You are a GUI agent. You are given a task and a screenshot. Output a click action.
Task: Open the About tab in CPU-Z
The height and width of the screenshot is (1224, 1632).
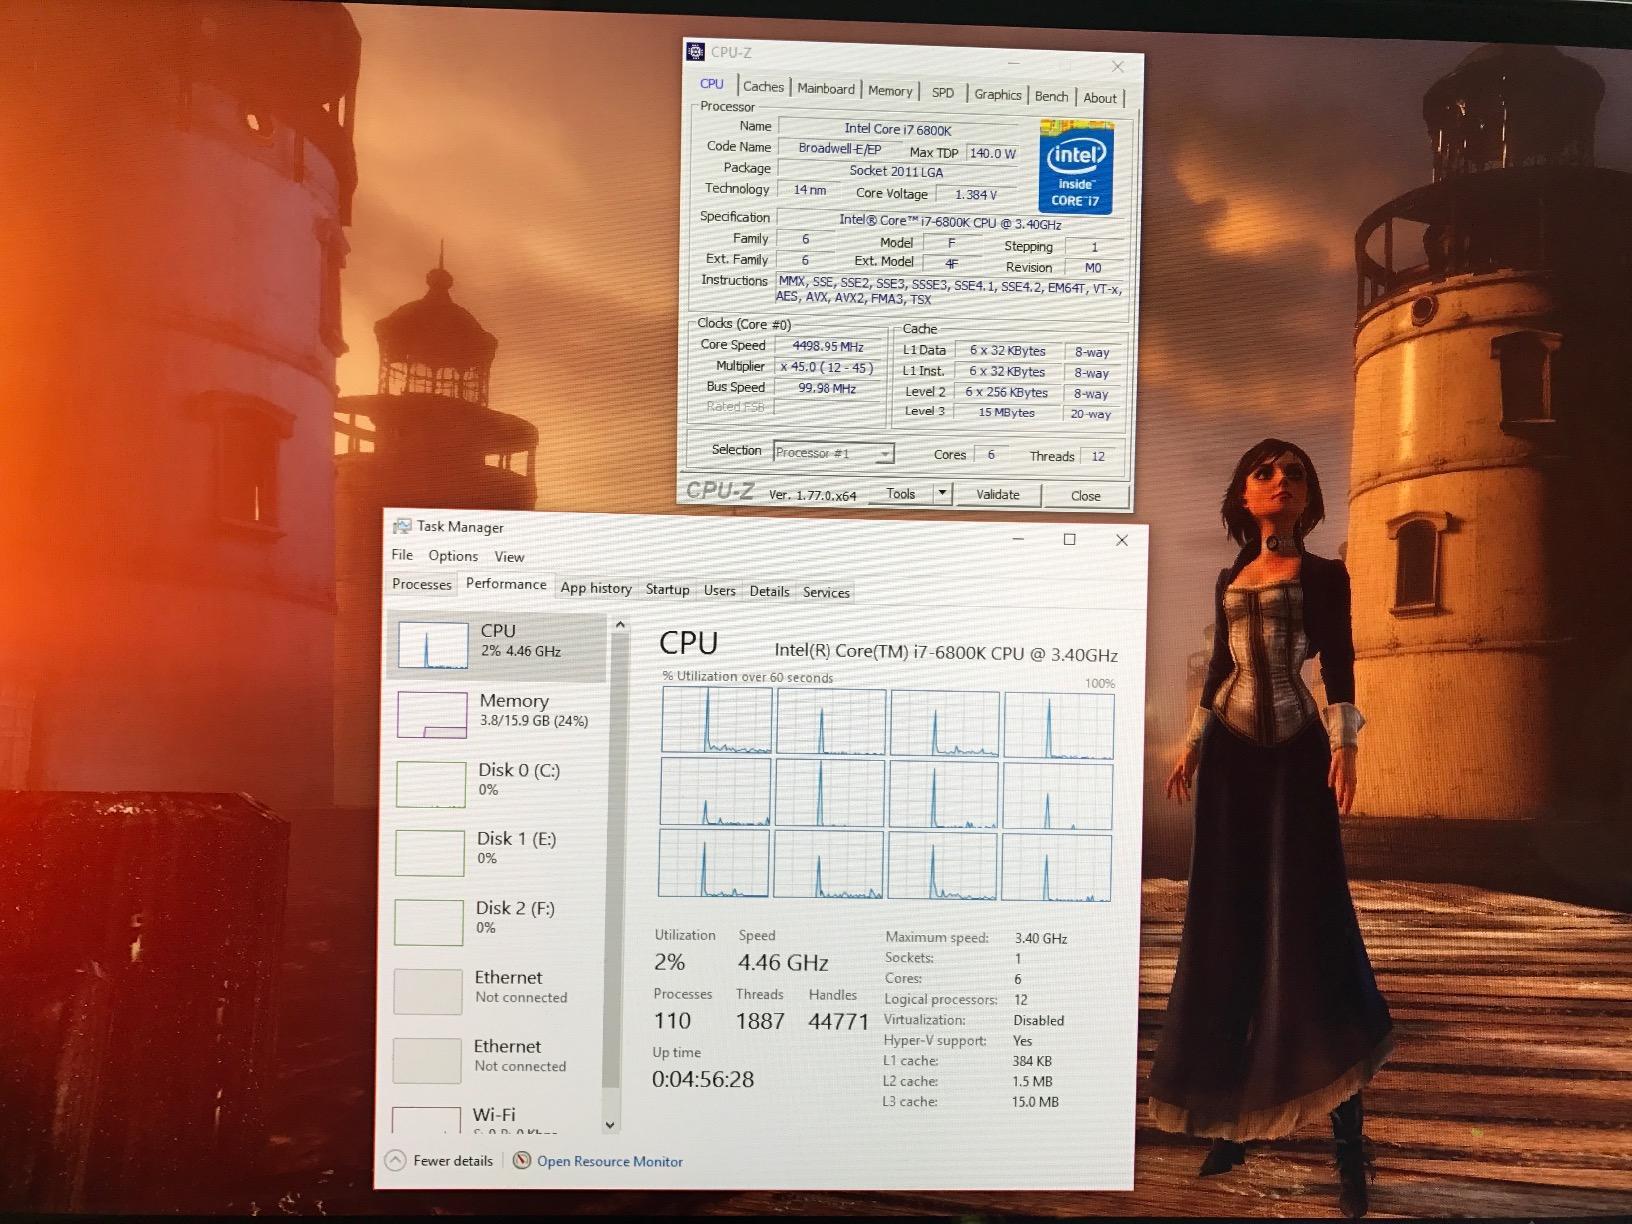tap(1100, 98)
